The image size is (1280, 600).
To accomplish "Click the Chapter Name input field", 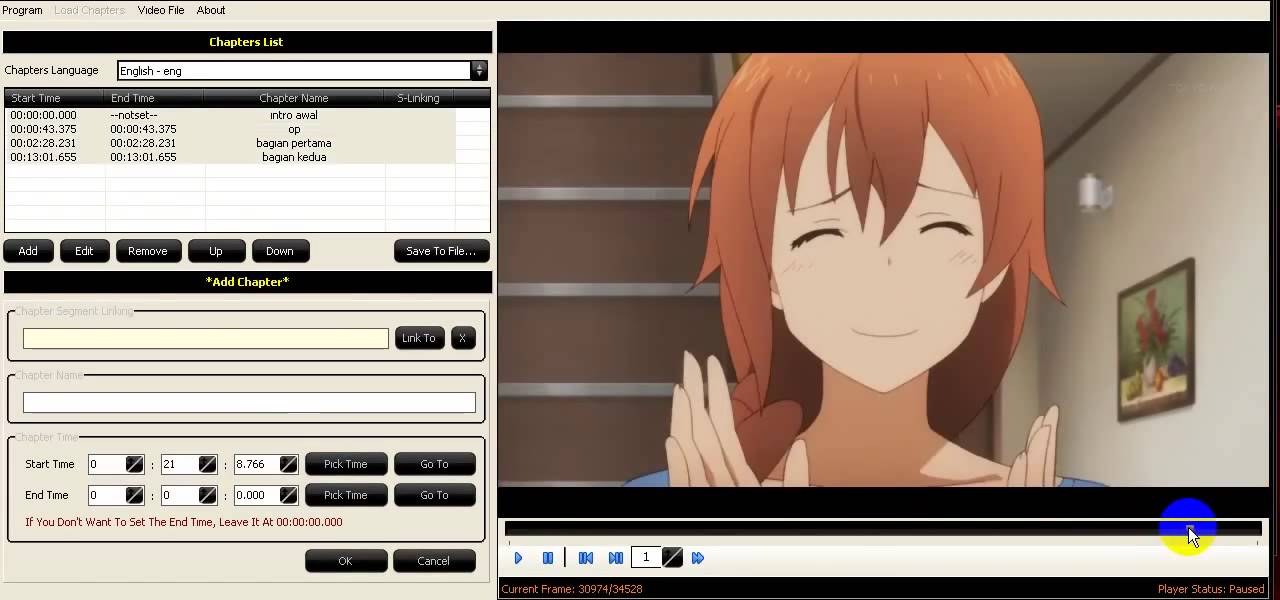I will point(249,402).
